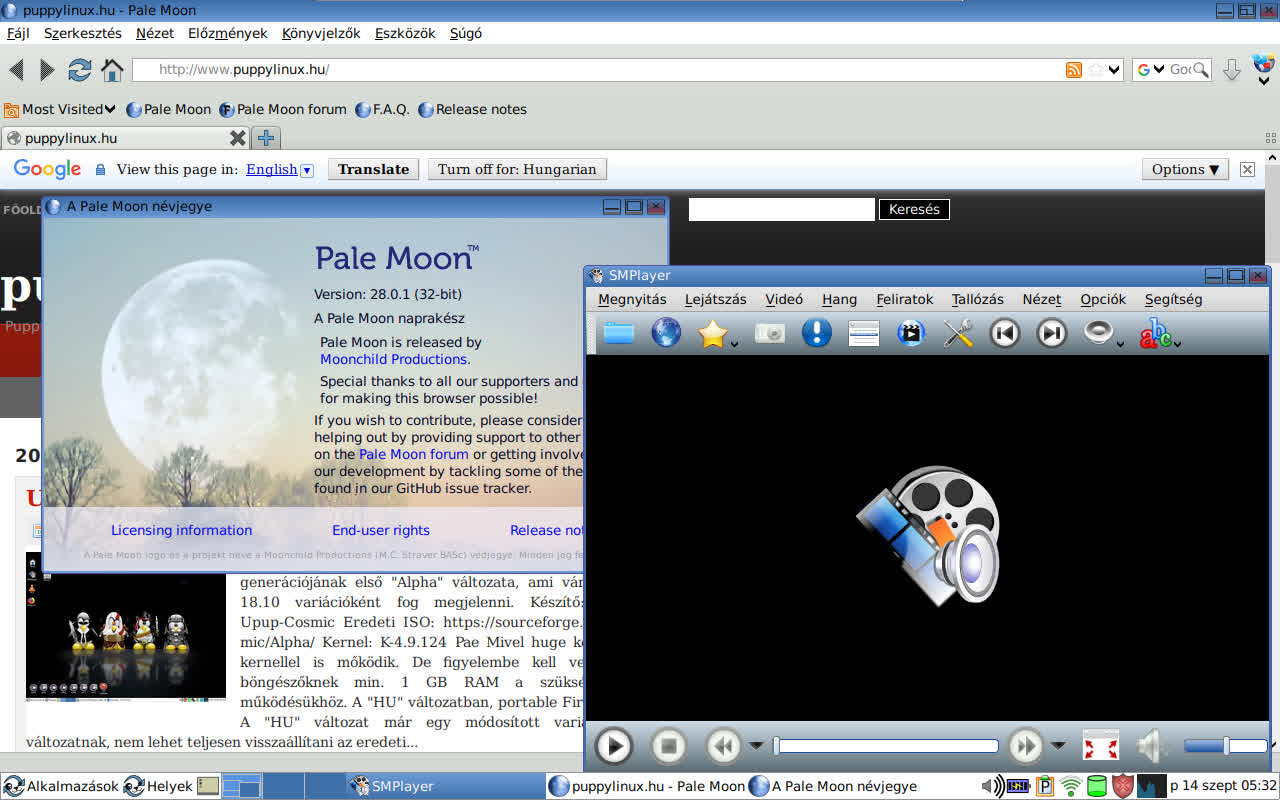Open the Hang menu in SMPlayer
1280x800 pixels.
click(840, 299)
